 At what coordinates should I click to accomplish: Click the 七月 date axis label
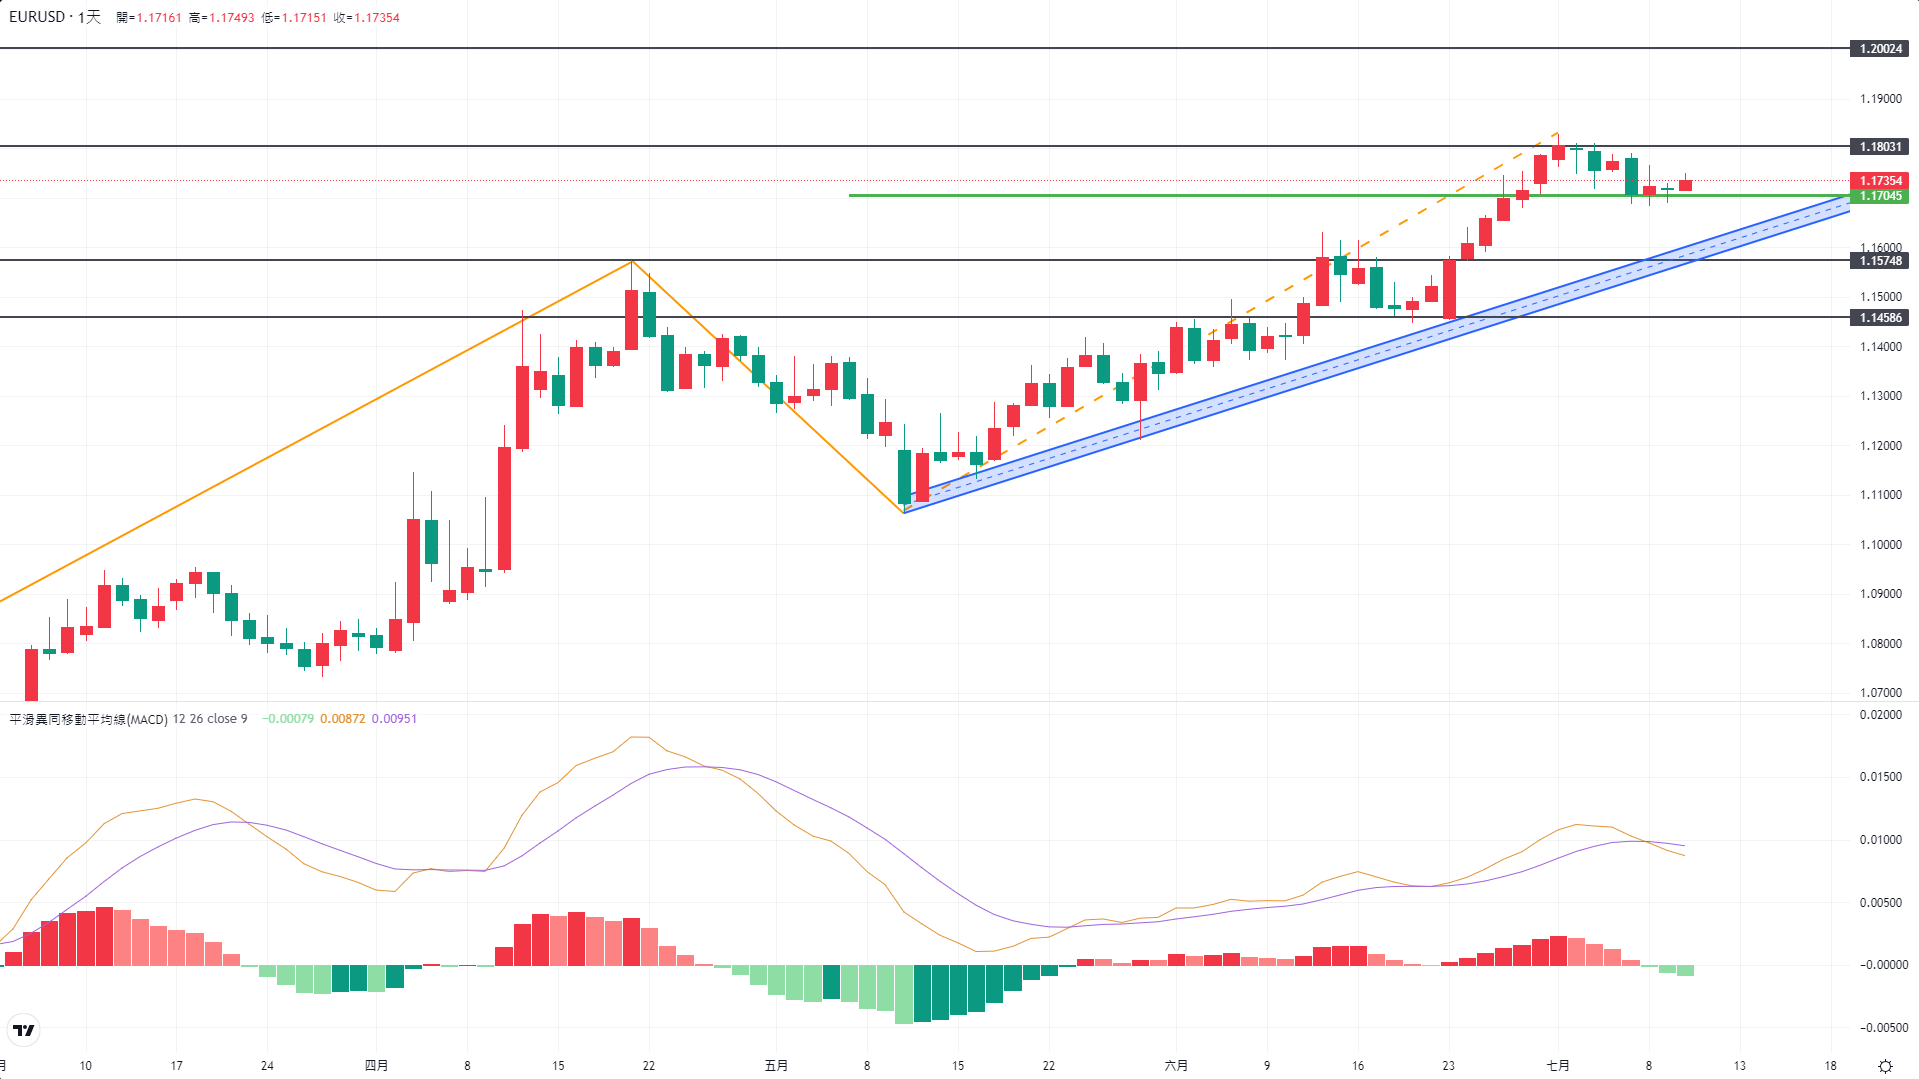pyautogui.click(x=1558, y=1066)
